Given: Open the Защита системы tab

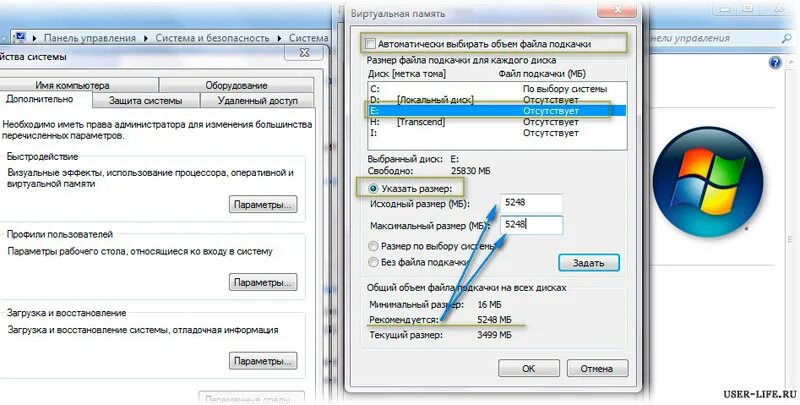Looking at the screenshot, I should (x=145, y=100).
